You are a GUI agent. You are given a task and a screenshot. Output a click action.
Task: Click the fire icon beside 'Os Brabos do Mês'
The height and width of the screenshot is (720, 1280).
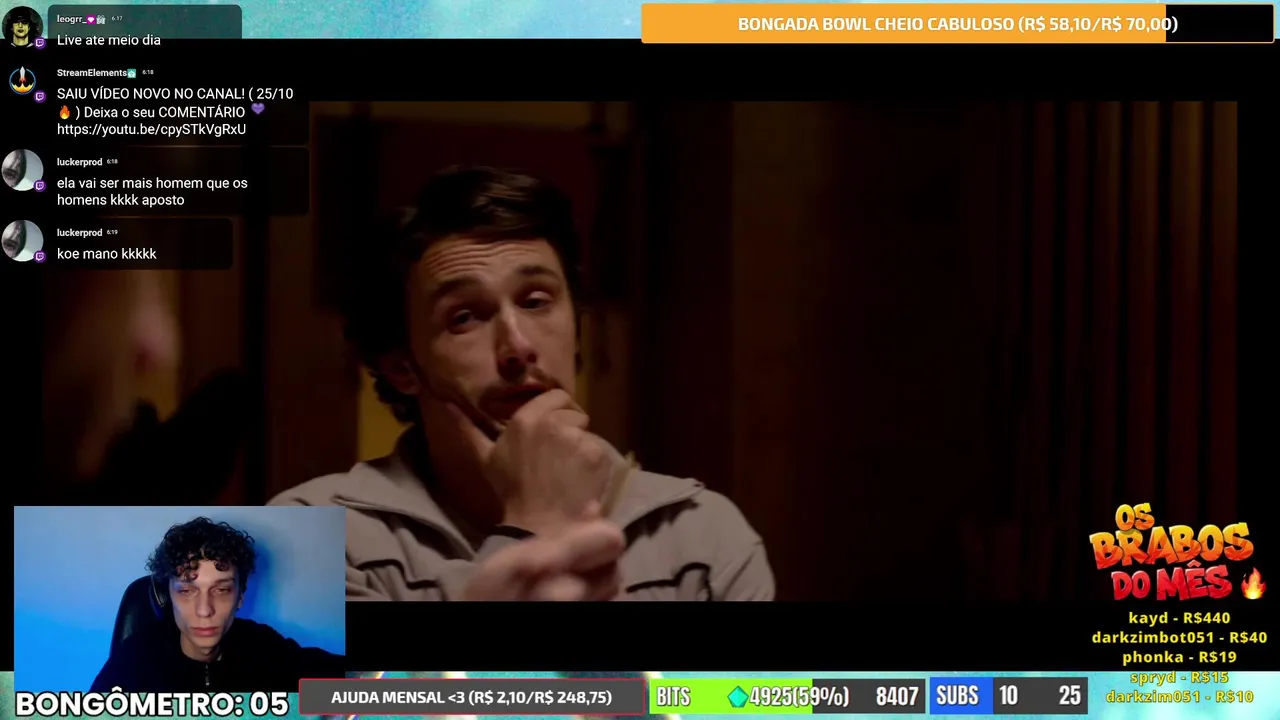tap(1252, 582)
